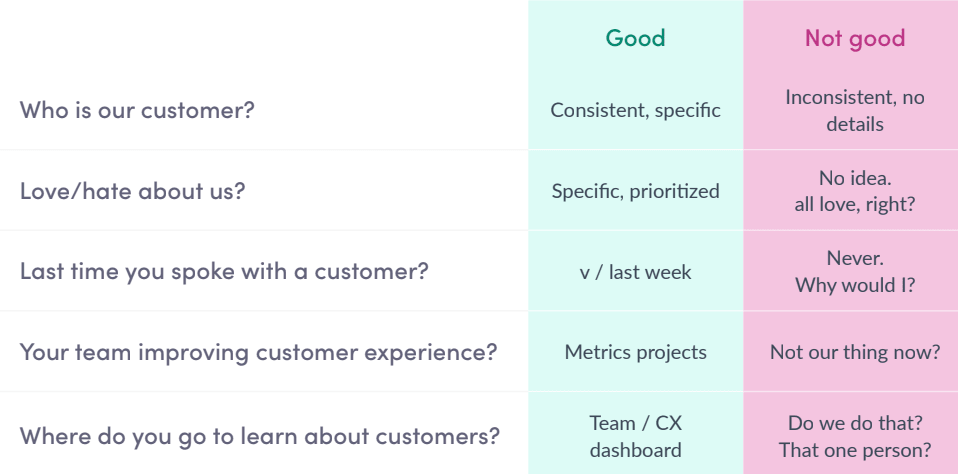This screenshot has width=958, height=474.
Task: Click the "Specific, prioritized" cell
Action: pyautogui.click(x=635, y=190)
